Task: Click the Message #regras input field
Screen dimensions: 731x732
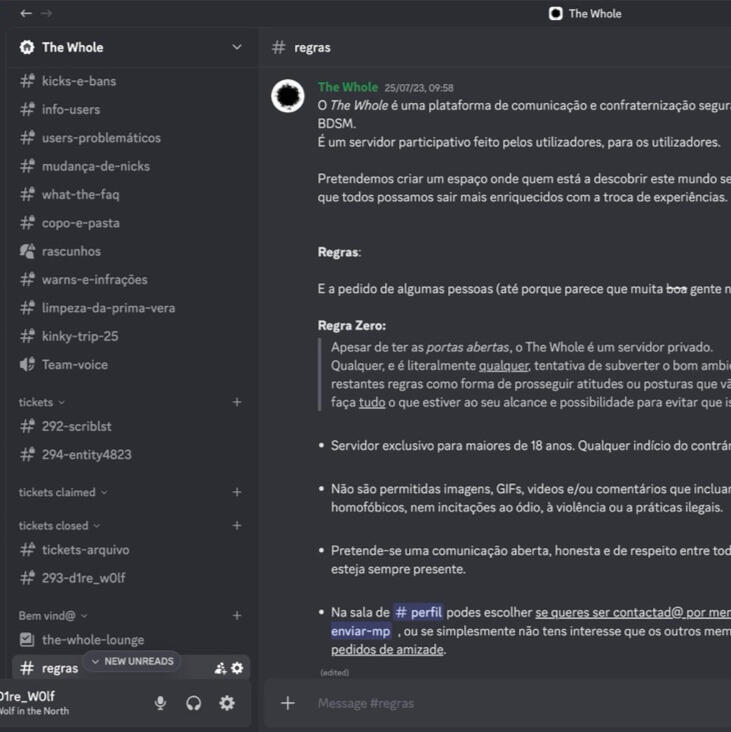Action: (x=500, y=703)
